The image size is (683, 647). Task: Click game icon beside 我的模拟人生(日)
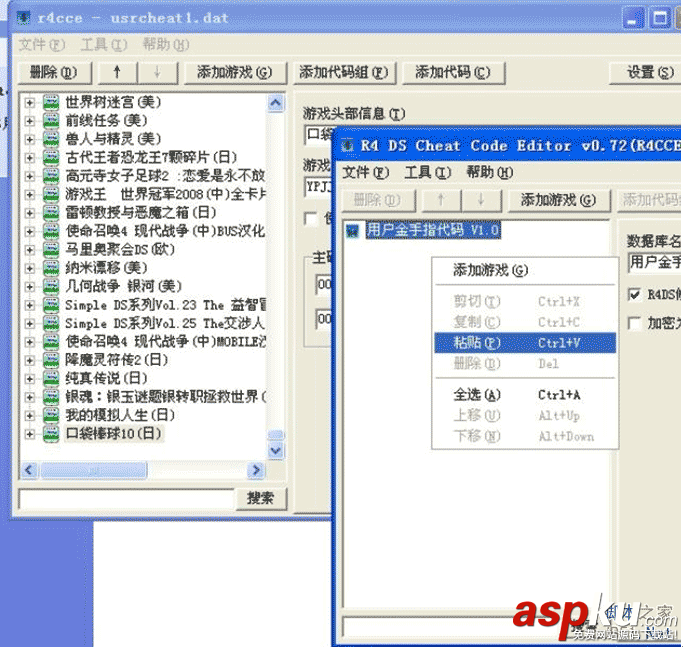51,415
